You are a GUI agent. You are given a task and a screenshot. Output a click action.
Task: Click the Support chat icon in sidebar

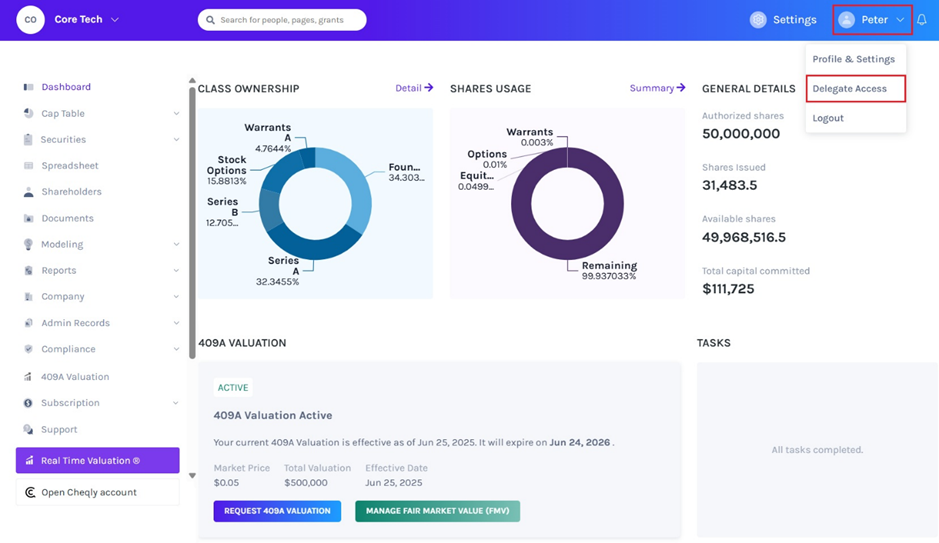coord(28,429)
